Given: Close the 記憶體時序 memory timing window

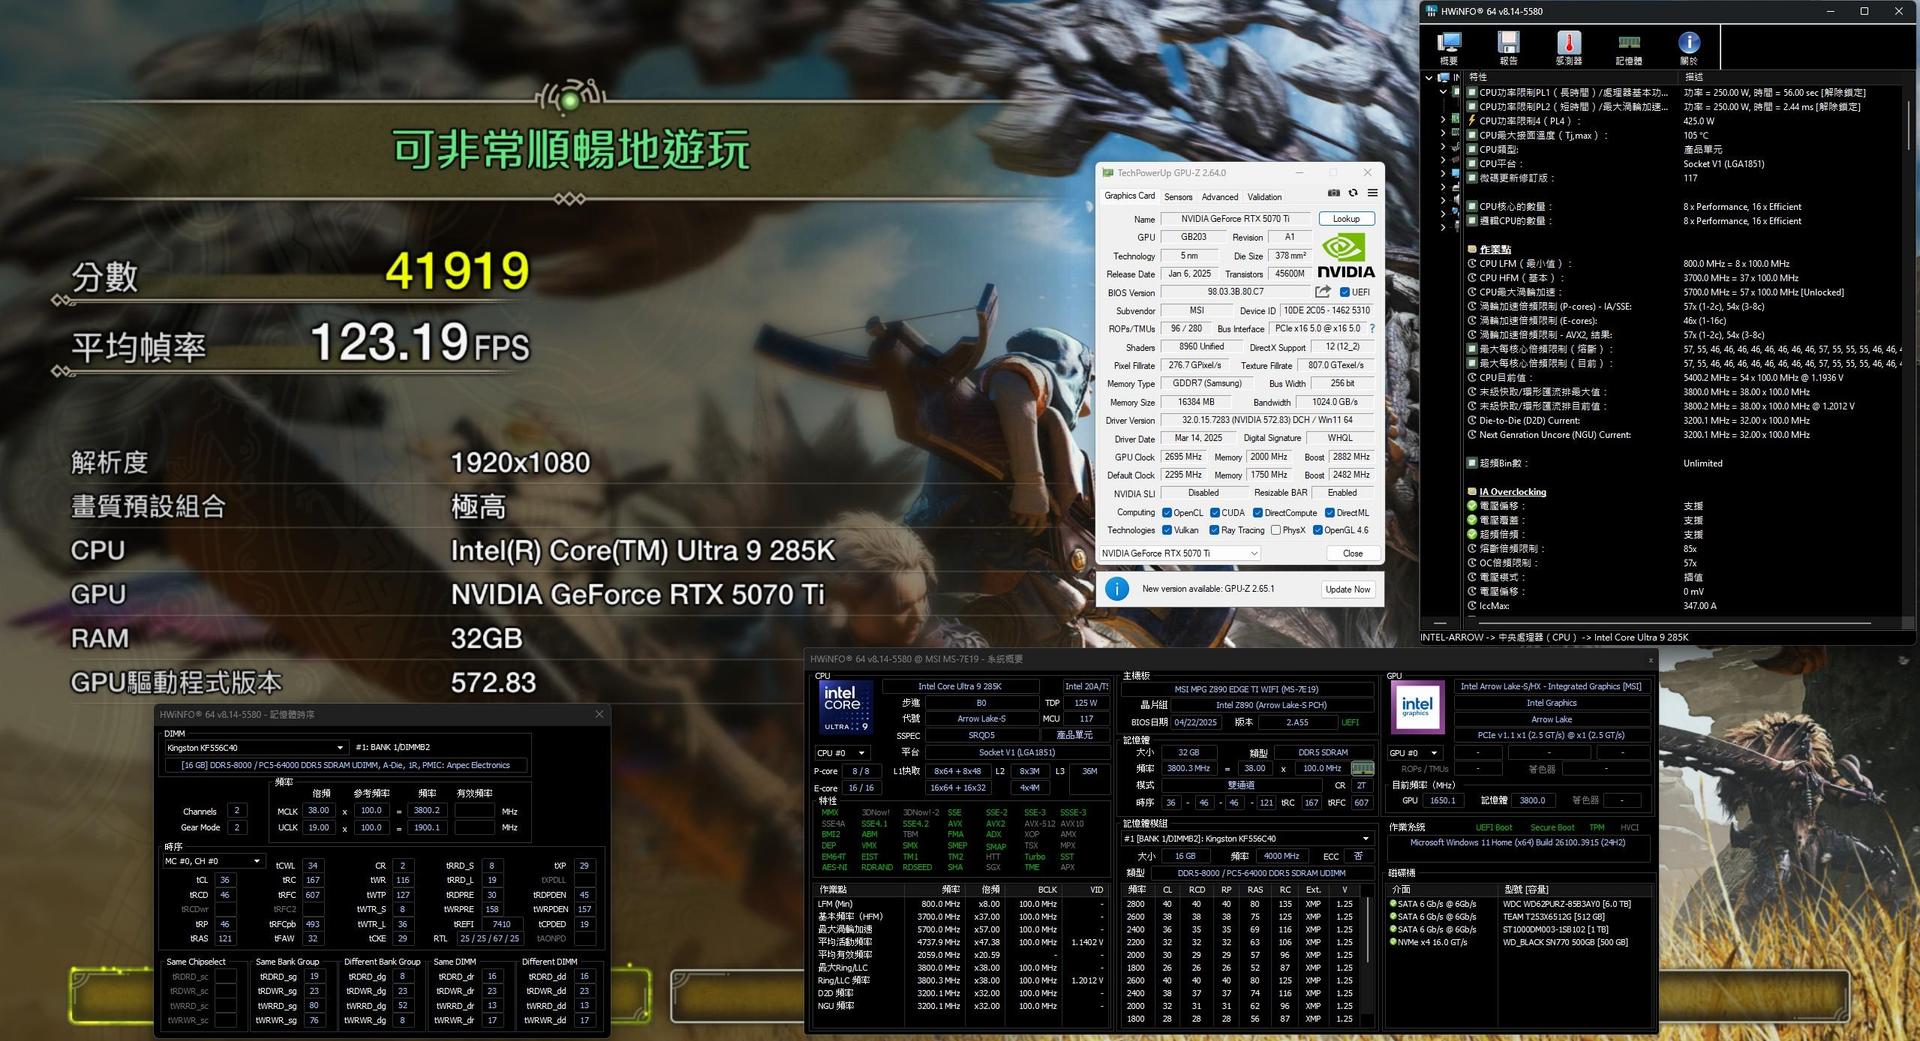Looking at the screenshot, I should pyautogui.click(x=599, y=714).
